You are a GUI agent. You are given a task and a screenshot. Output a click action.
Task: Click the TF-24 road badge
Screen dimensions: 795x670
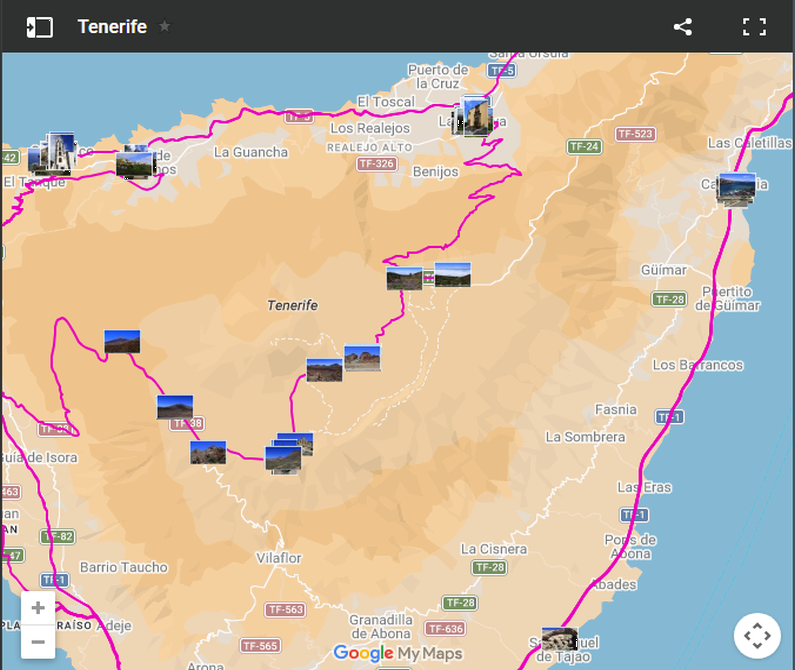click(x=584, y=147)
